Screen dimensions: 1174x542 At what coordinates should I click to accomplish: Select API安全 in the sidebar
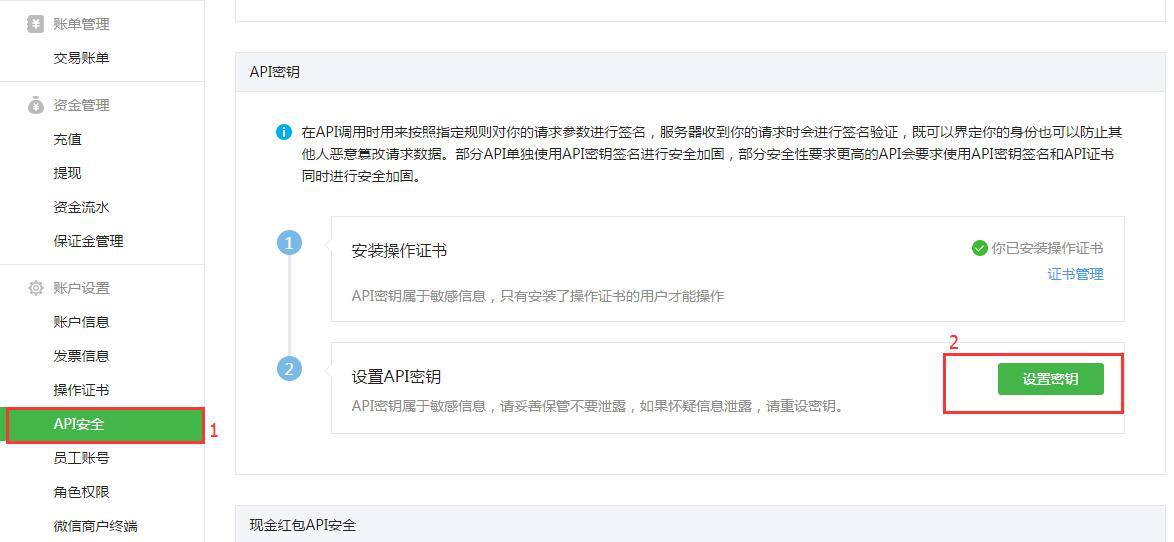click(x=105, y=424)
